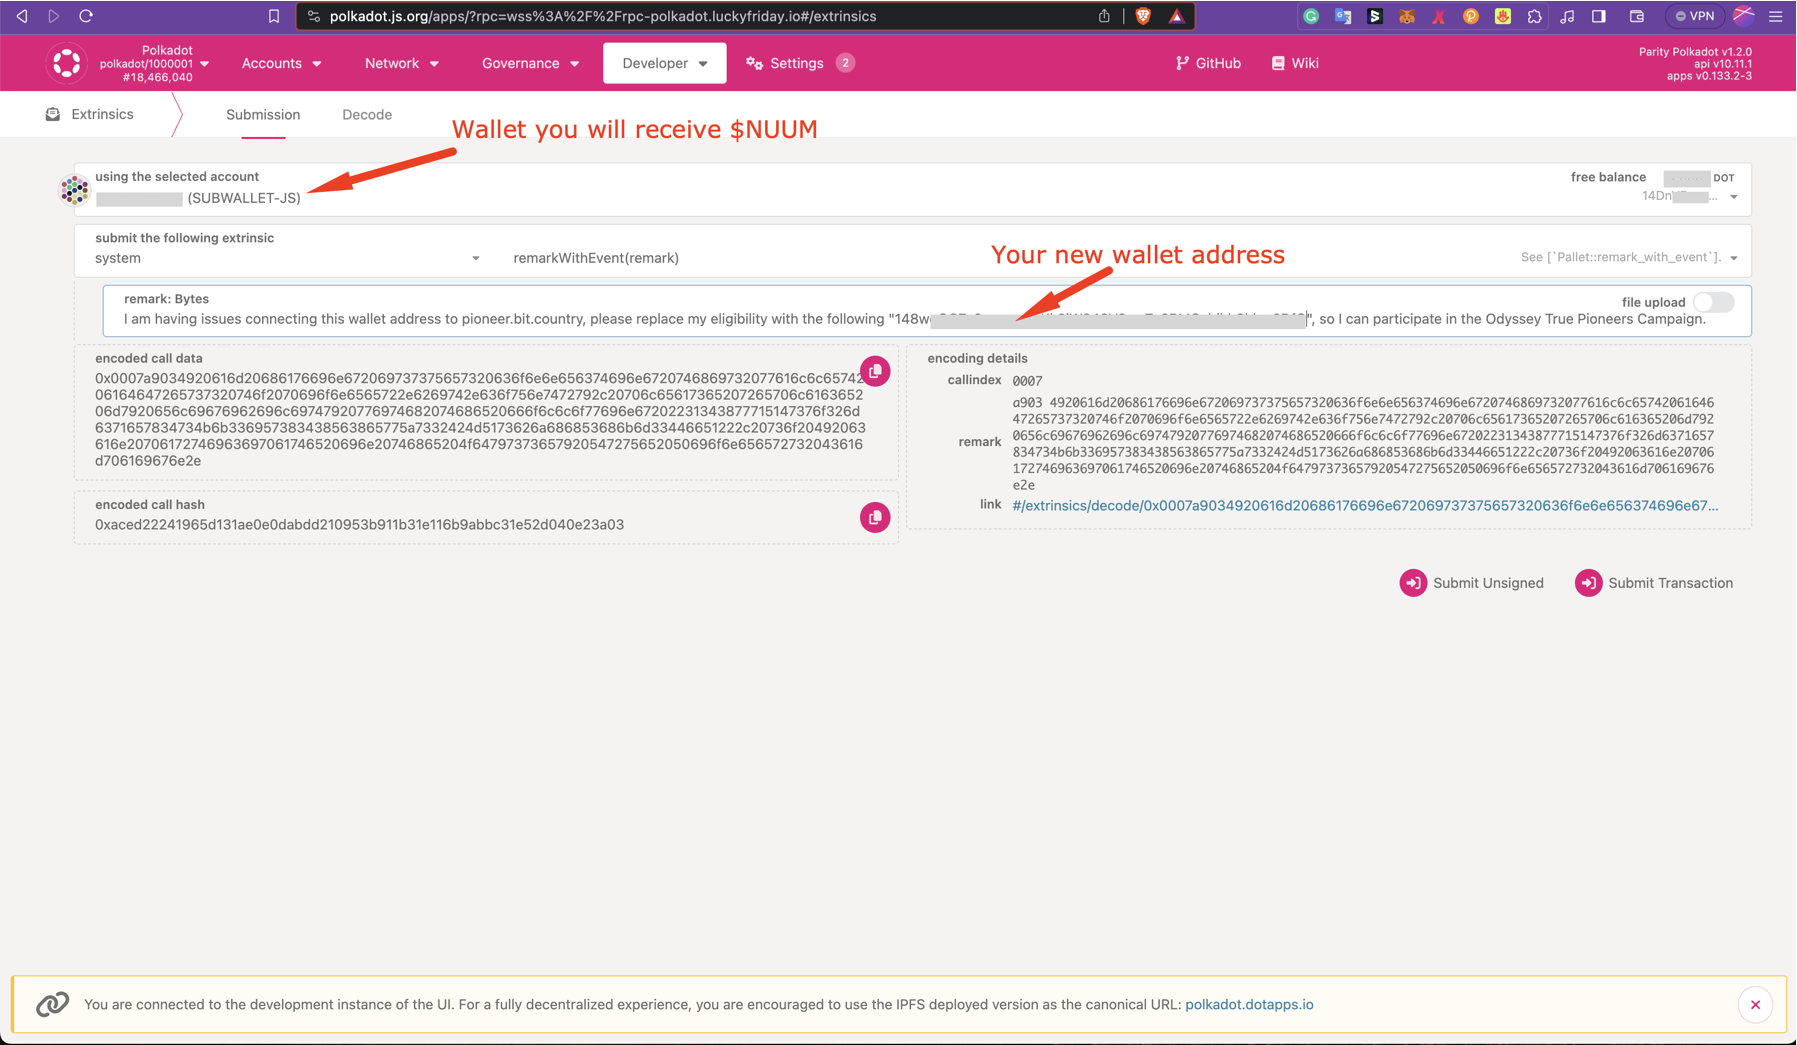
Task: Bookmark this page with the bookmark icon
Action: click(274, 16)
